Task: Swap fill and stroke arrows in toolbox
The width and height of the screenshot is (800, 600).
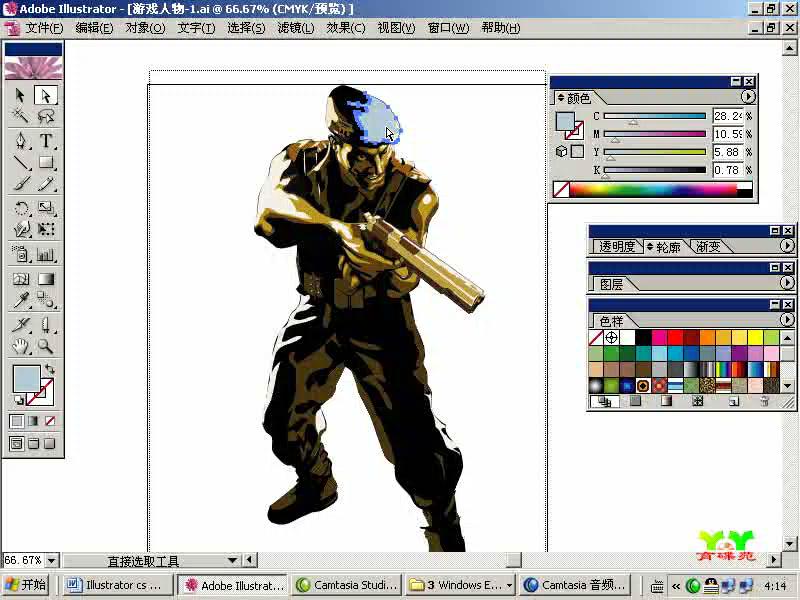Action: (49, 368)
